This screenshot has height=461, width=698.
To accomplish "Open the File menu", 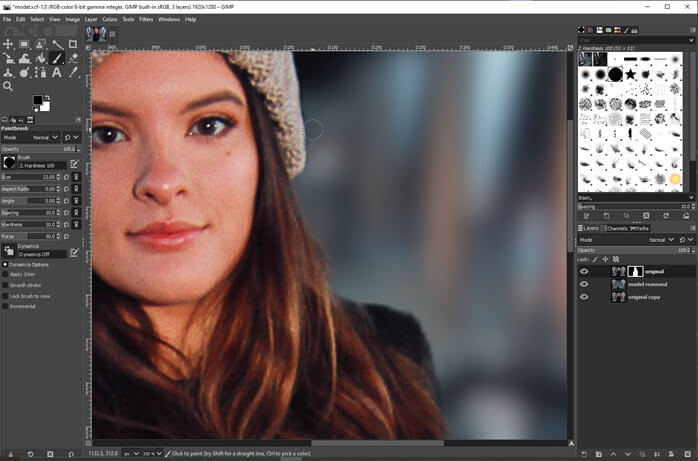I will (7, 20).
